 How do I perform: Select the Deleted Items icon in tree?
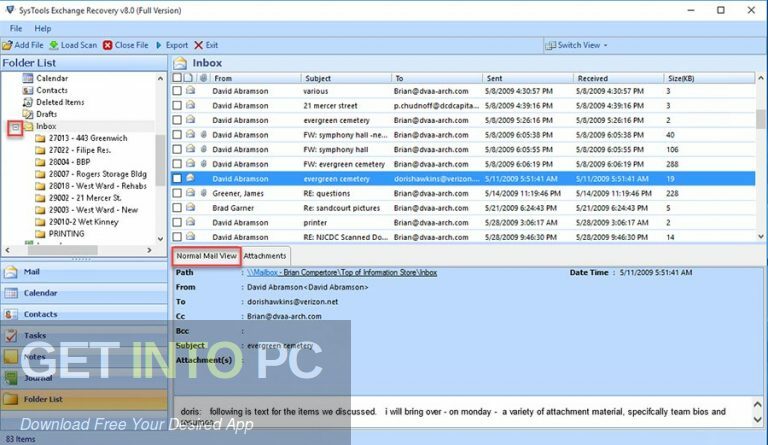pyautogui.click(x=28, y=102)
